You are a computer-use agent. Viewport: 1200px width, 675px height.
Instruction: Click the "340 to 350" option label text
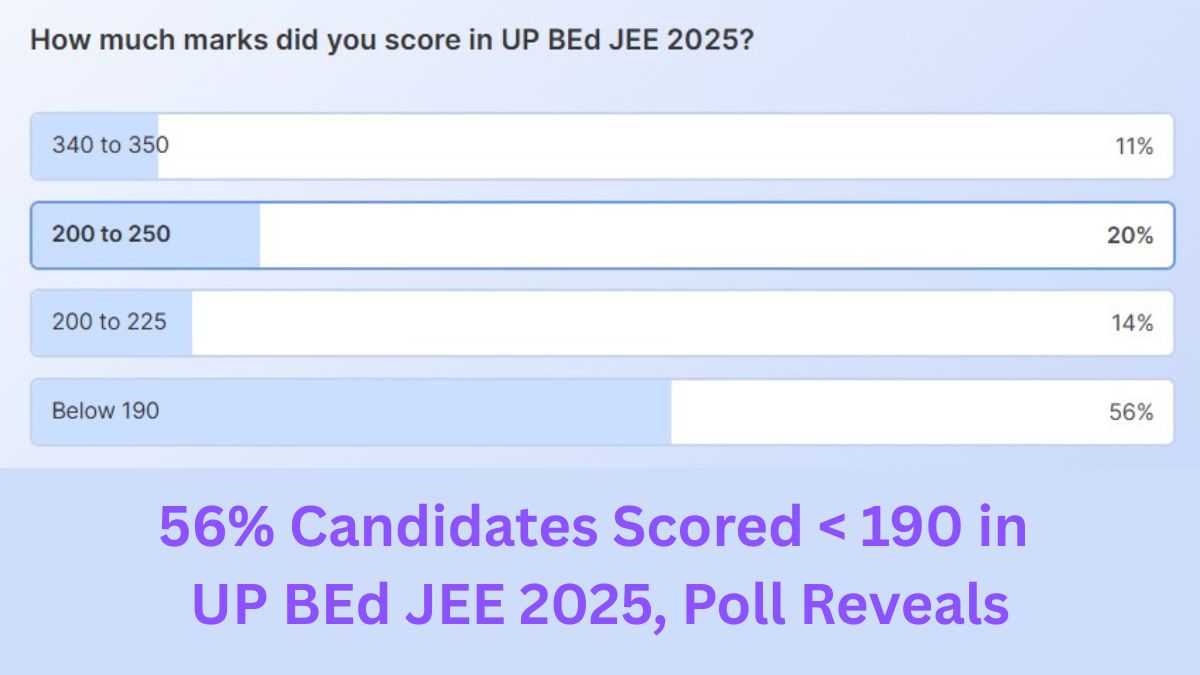111,145
